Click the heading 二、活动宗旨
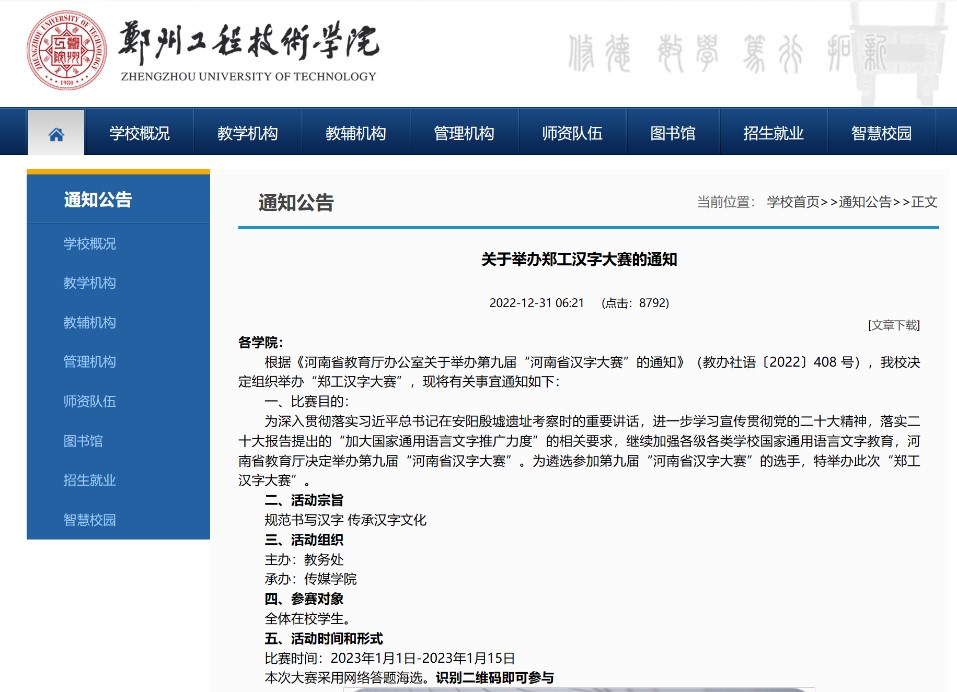The width and height of the screenshot is (957, 692). pyautogui.click(x=304, y=500)
